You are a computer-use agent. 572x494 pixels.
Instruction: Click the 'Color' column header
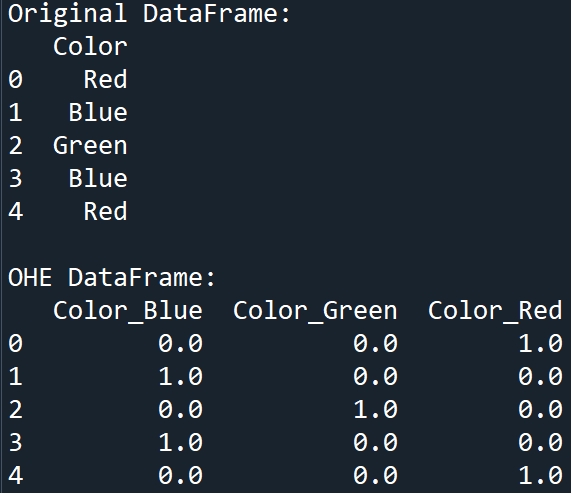[x=90, y=47]
